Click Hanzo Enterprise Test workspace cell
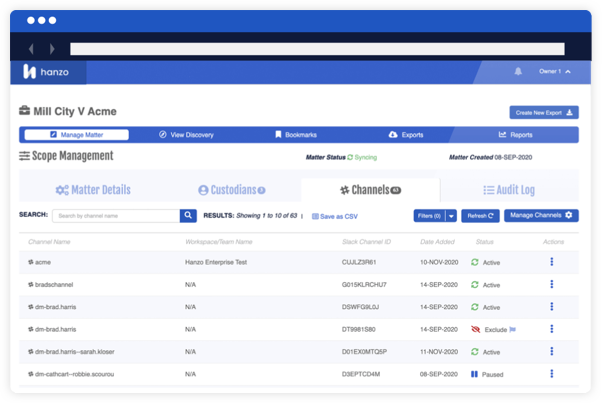The height and width of the screenshot is (403, 602). pos(216,262)
